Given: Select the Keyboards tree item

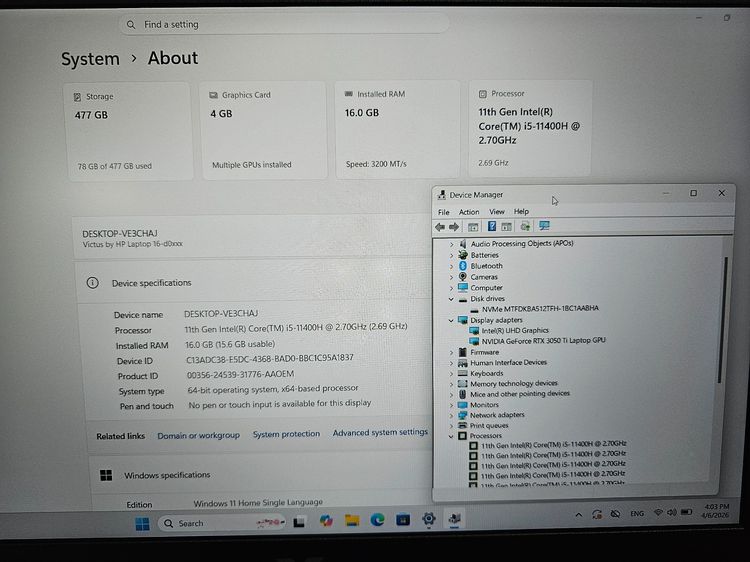Looking at the screenshot, I should 486,374.
